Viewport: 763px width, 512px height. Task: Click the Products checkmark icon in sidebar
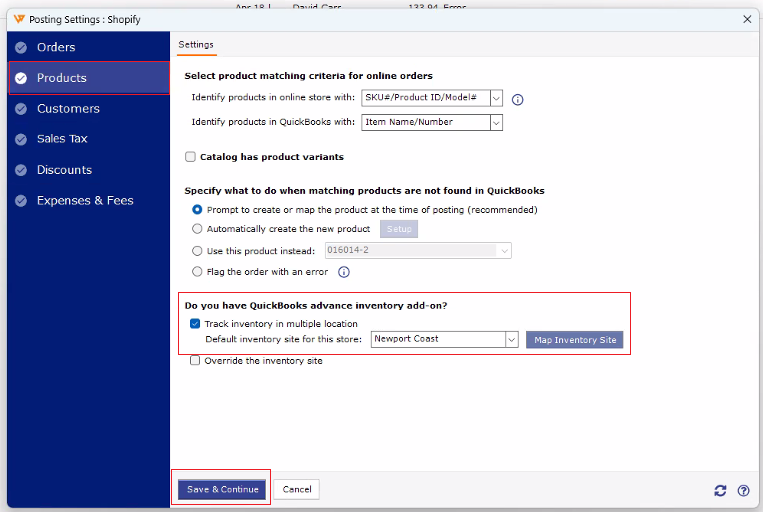click(x=21, y=78)
